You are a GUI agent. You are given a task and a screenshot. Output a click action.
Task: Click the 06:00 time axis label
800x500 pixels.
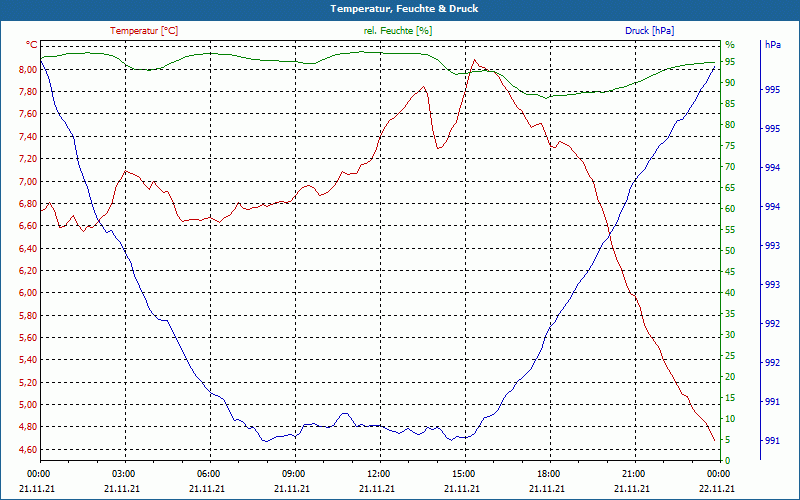[208, 474]
